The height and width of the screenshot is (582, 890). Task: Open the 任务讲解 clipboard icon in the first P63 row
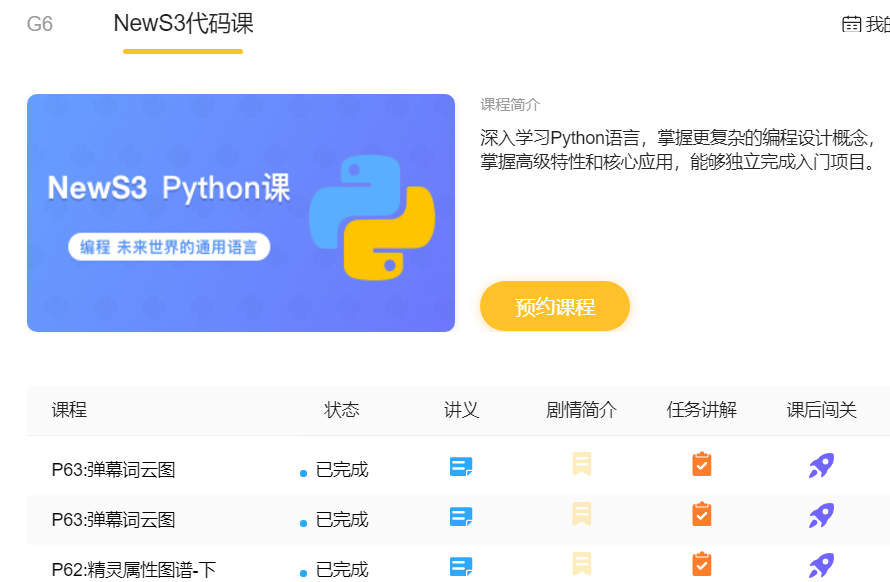(x=702, y=464)
